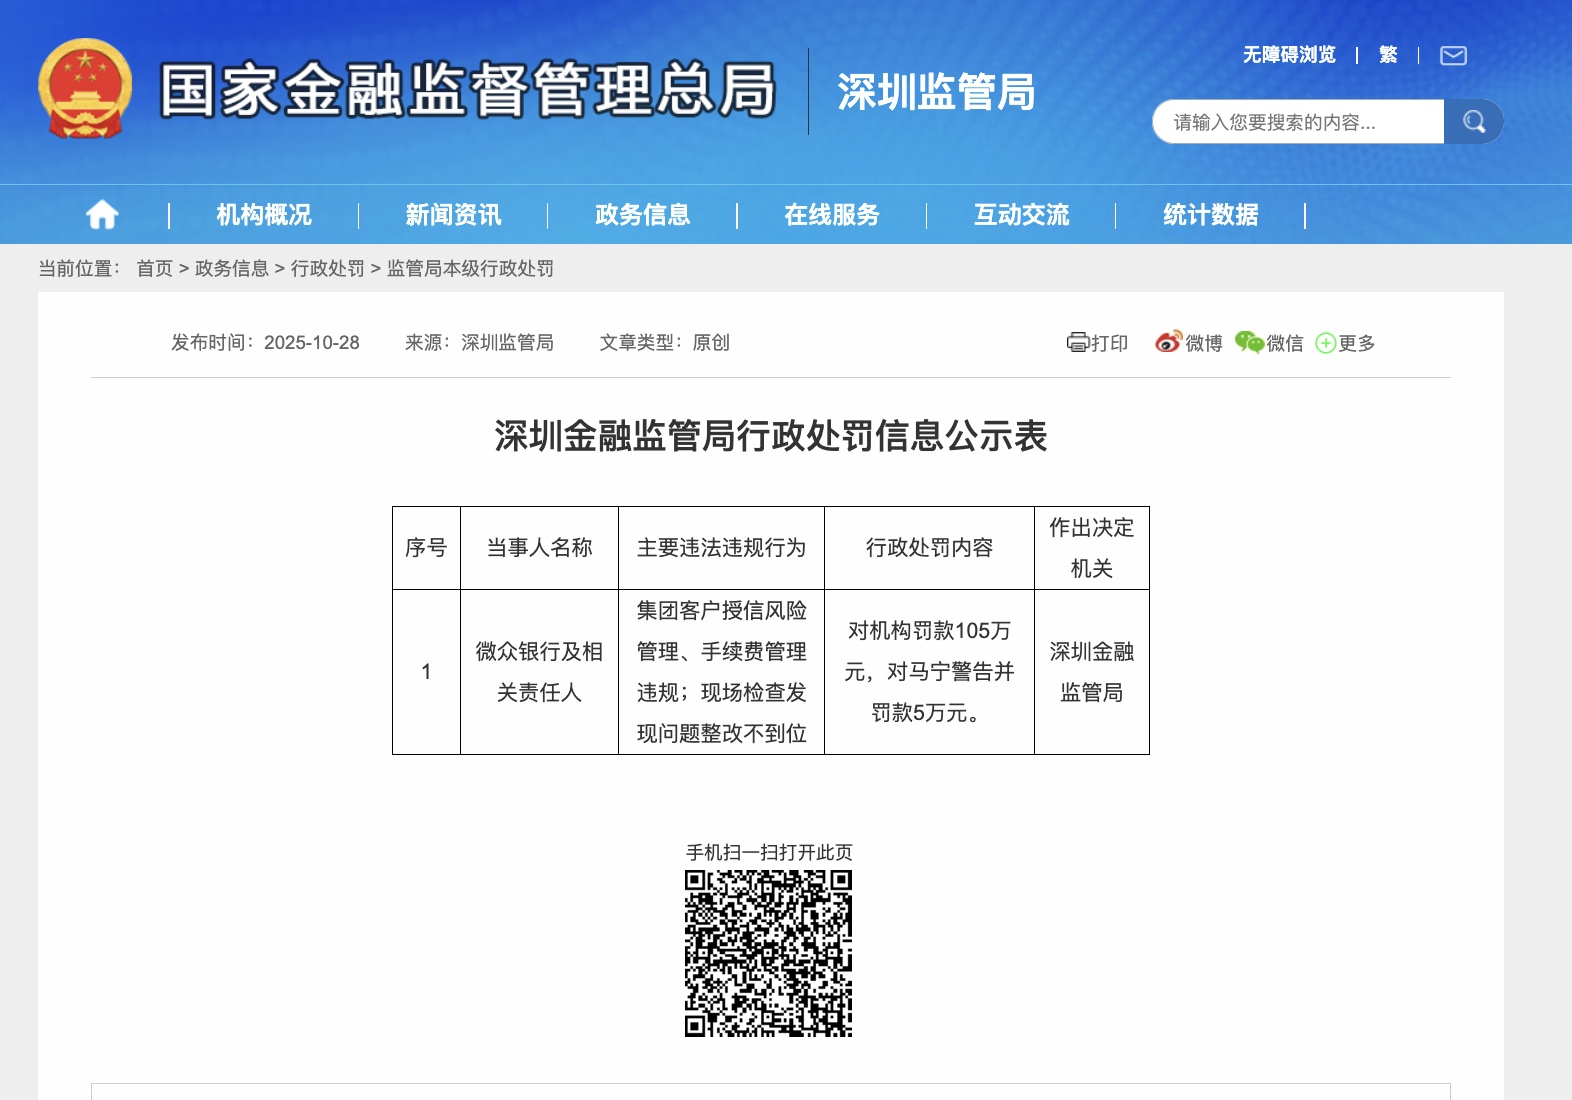Click table header 行政处罚内容
The image size is (1572, 1100).
click(x=929, y=548)
